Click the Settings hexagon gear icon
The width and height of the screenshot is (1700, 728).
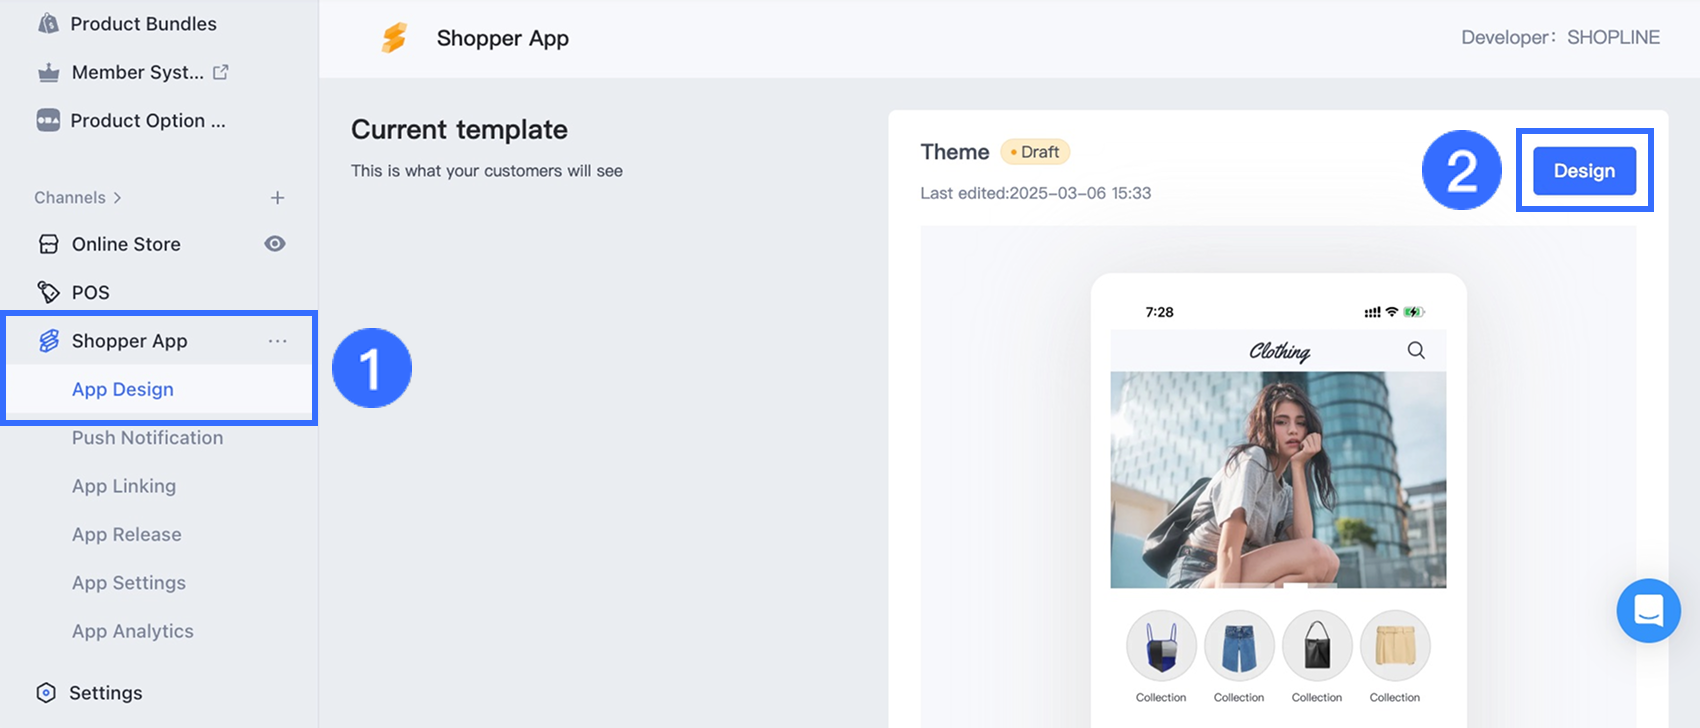[x=46, y=693]
